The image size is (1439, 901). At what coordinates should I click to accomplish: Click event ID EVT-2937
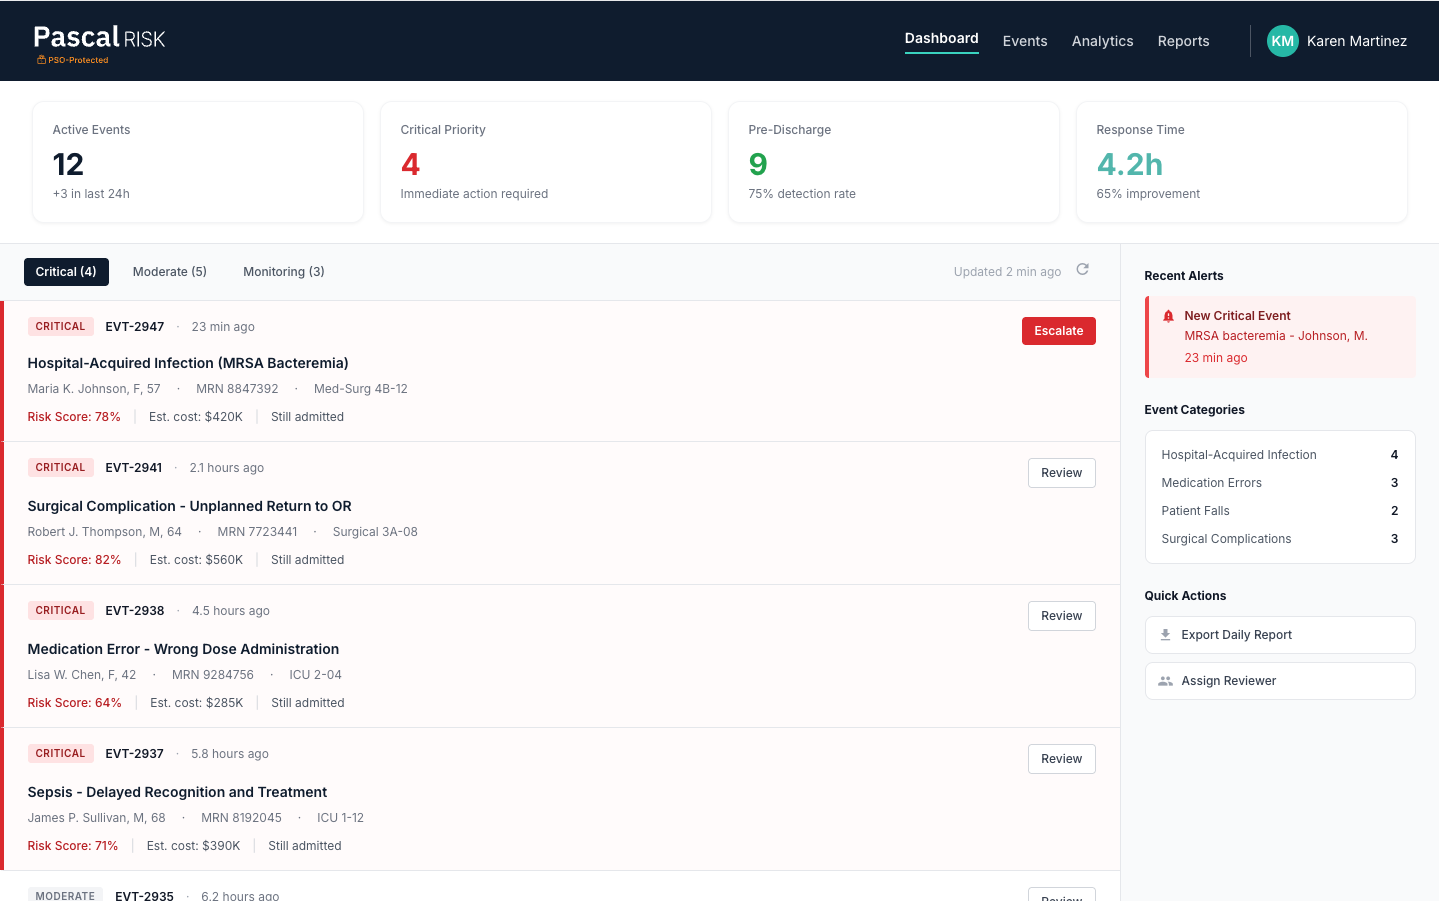click(135, 754)
